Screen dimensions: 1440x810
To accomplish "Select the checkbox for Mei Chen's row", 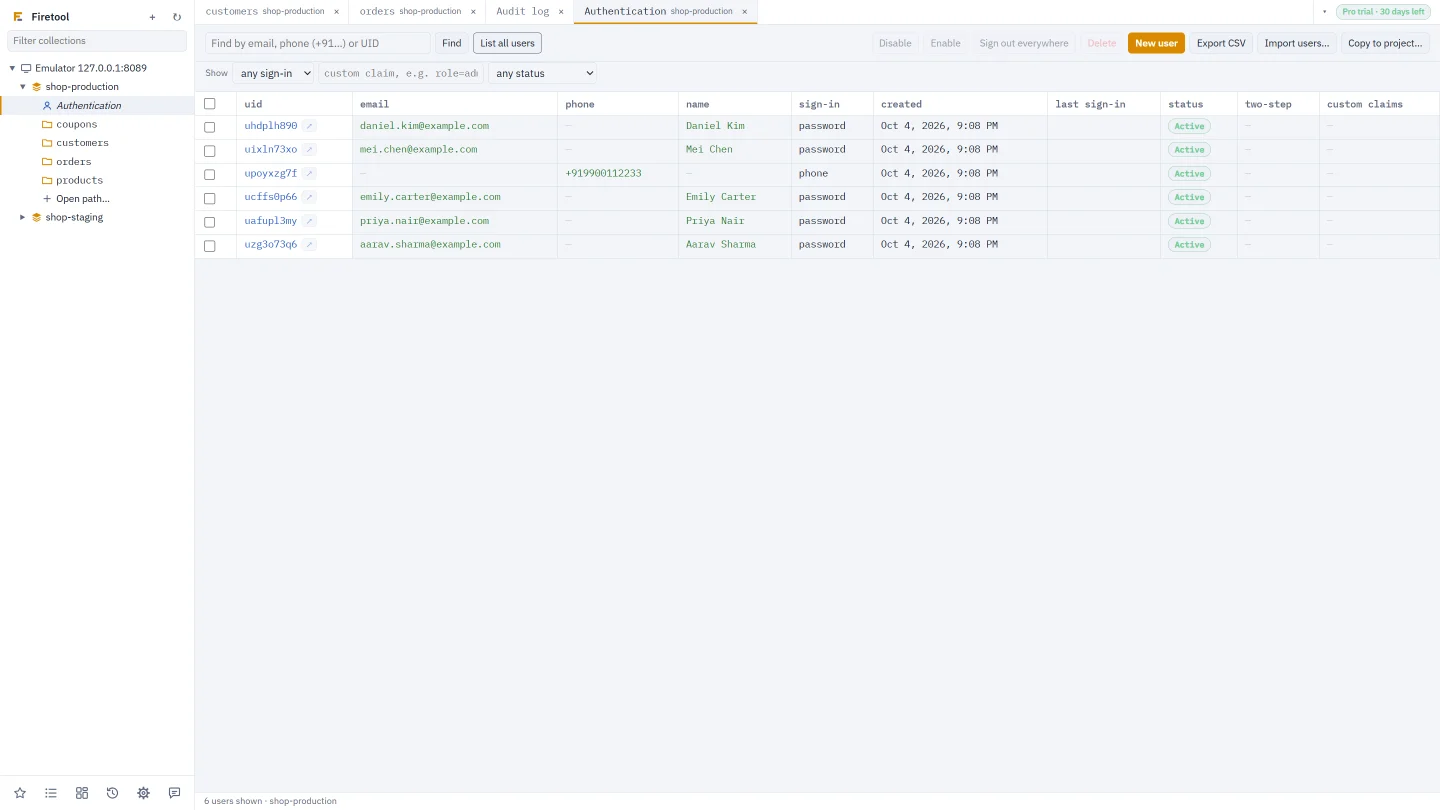I will [x=210, y=151].
